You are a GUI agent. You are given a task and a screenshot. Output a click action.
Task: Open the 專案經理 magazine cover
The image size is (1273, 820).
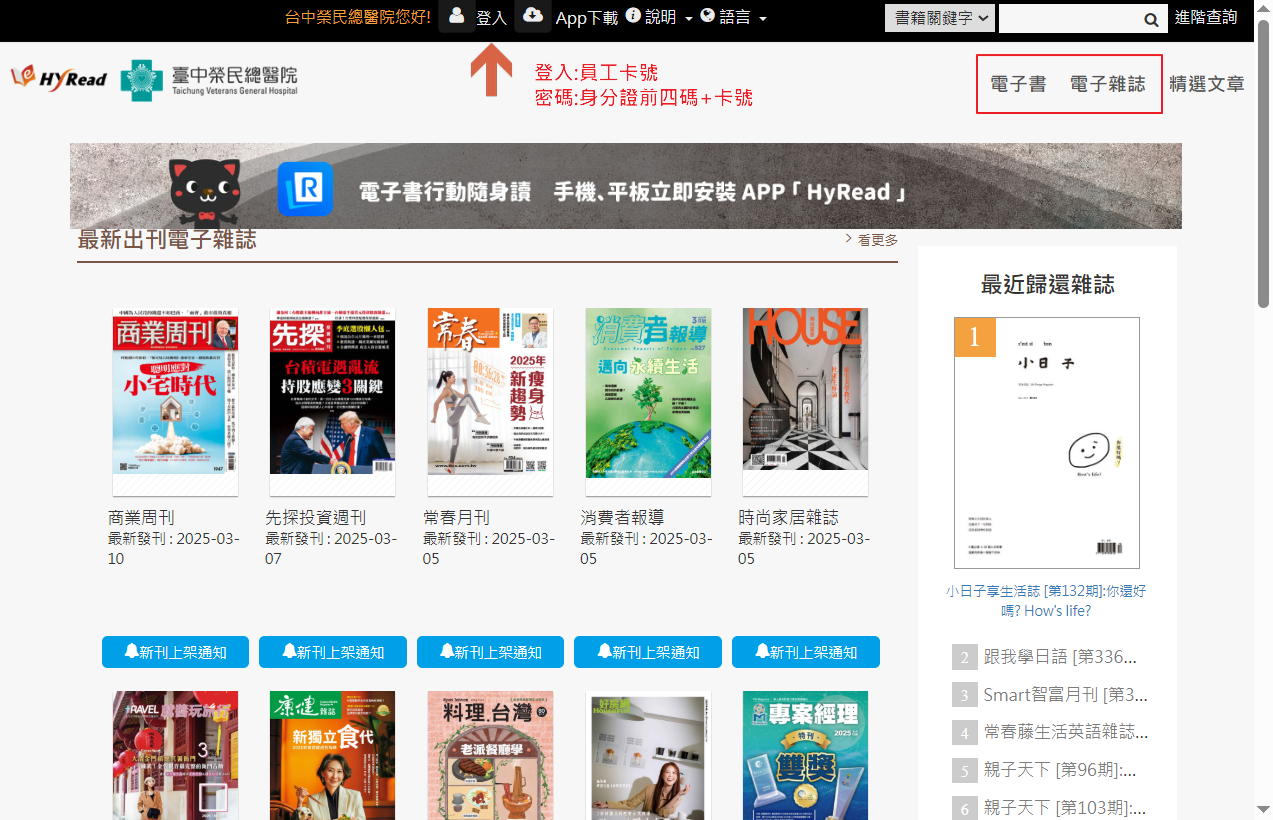tap(805, 755)
